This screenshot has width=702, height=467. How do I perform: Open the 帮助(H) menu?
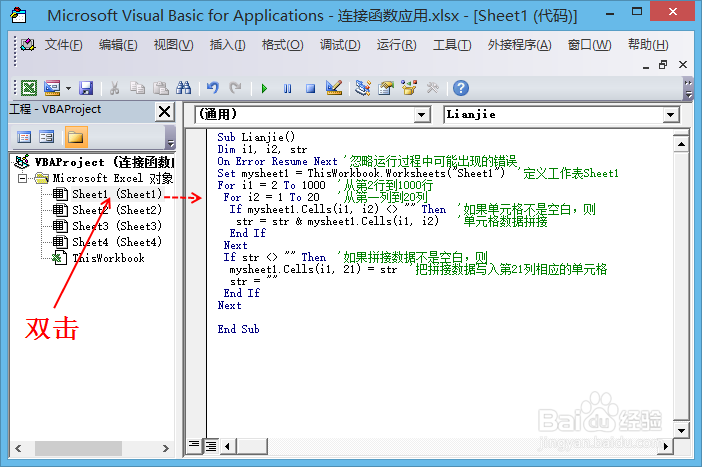(x=648, y=45)
